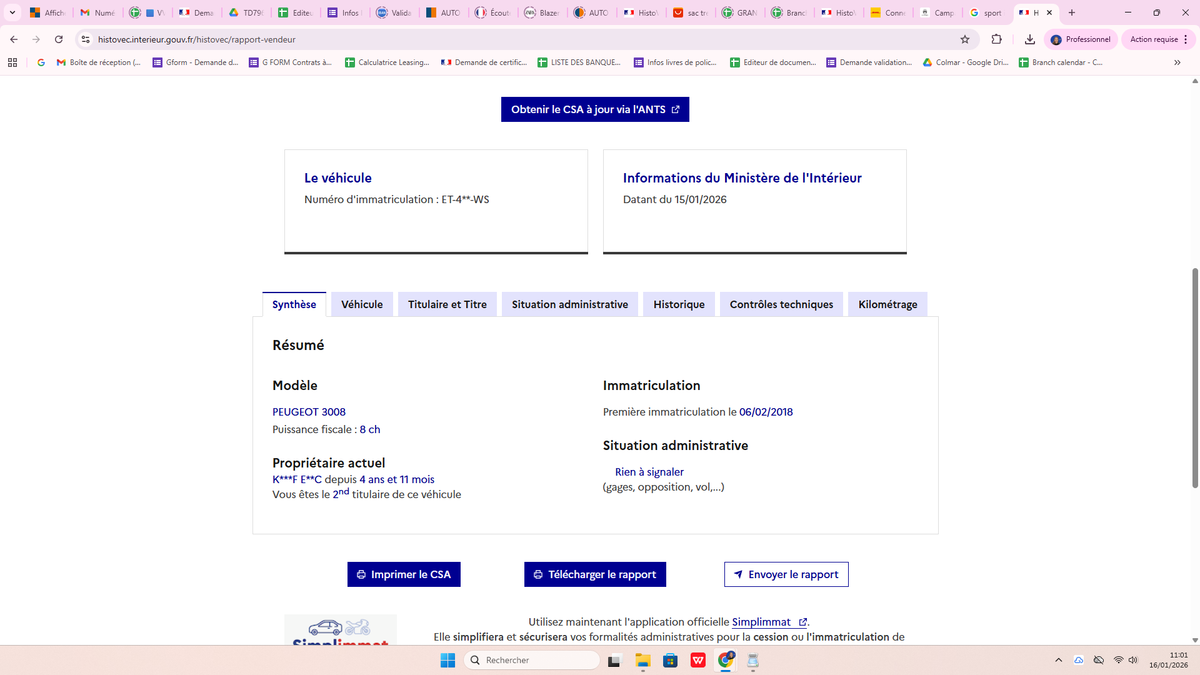Click Imprimer le CSA button

click(404, 574)
